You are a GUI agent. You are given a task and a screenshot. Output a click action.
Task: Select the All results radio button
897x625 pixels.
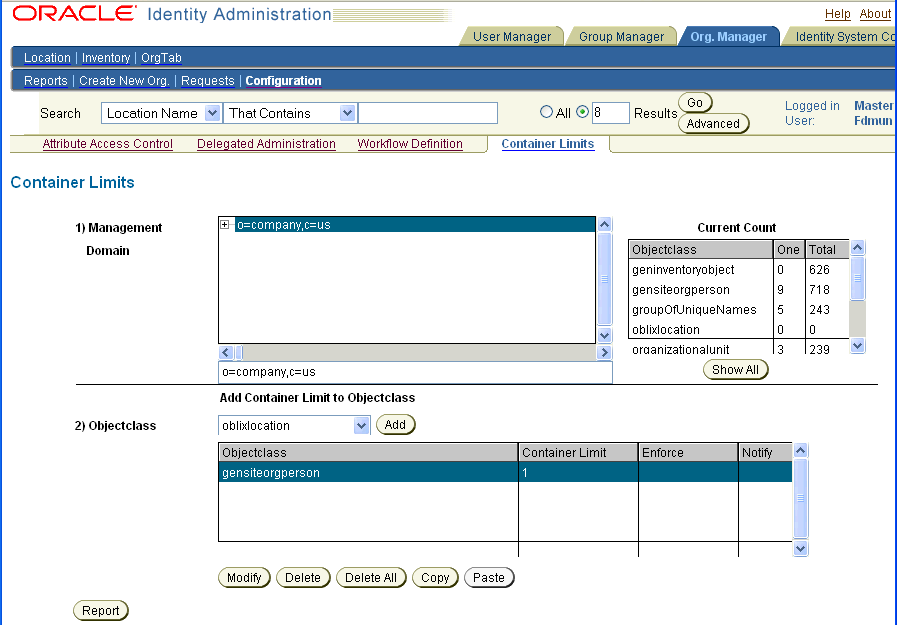pos(546,112)
